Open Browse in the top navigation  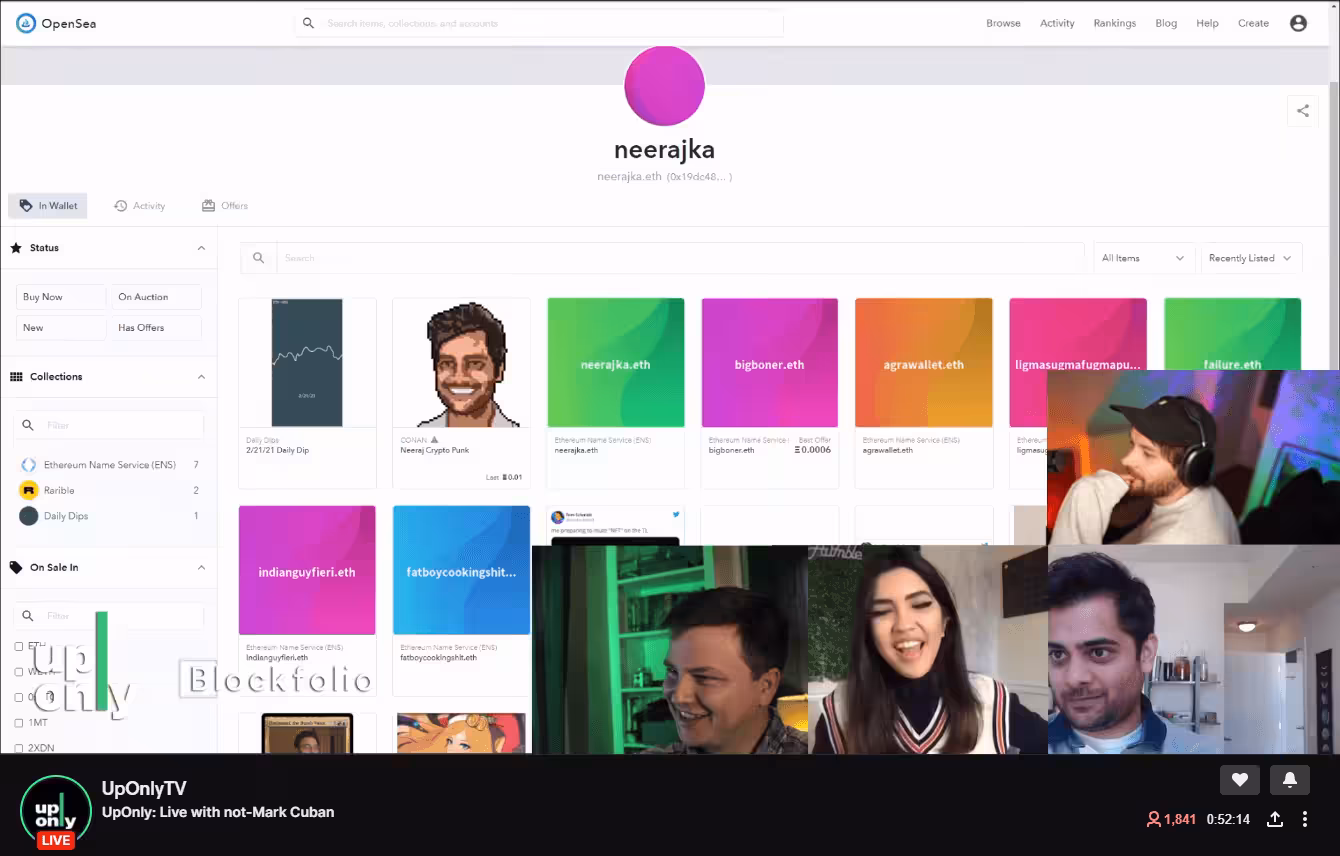point(1003,23)
